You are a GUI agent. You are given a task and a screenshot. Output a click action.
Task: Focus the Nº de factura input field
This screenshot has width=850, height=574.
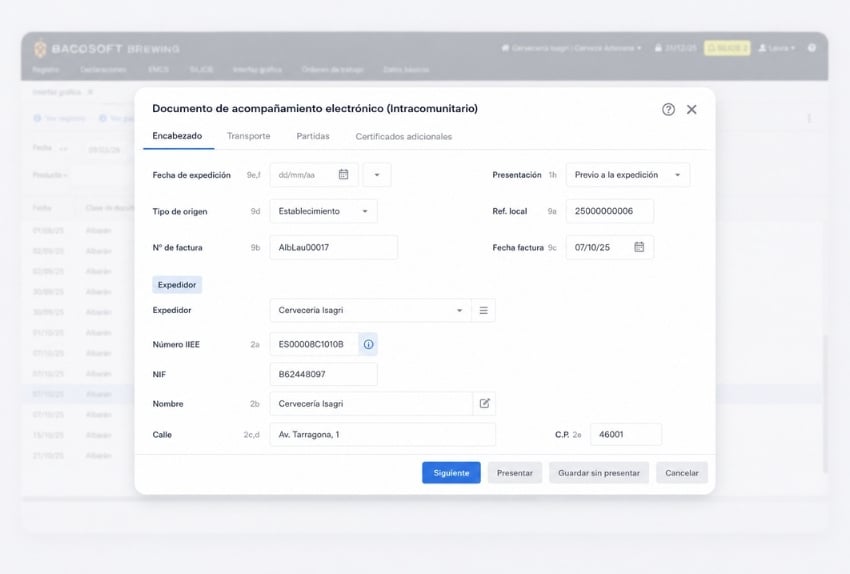tap(333, 248)
